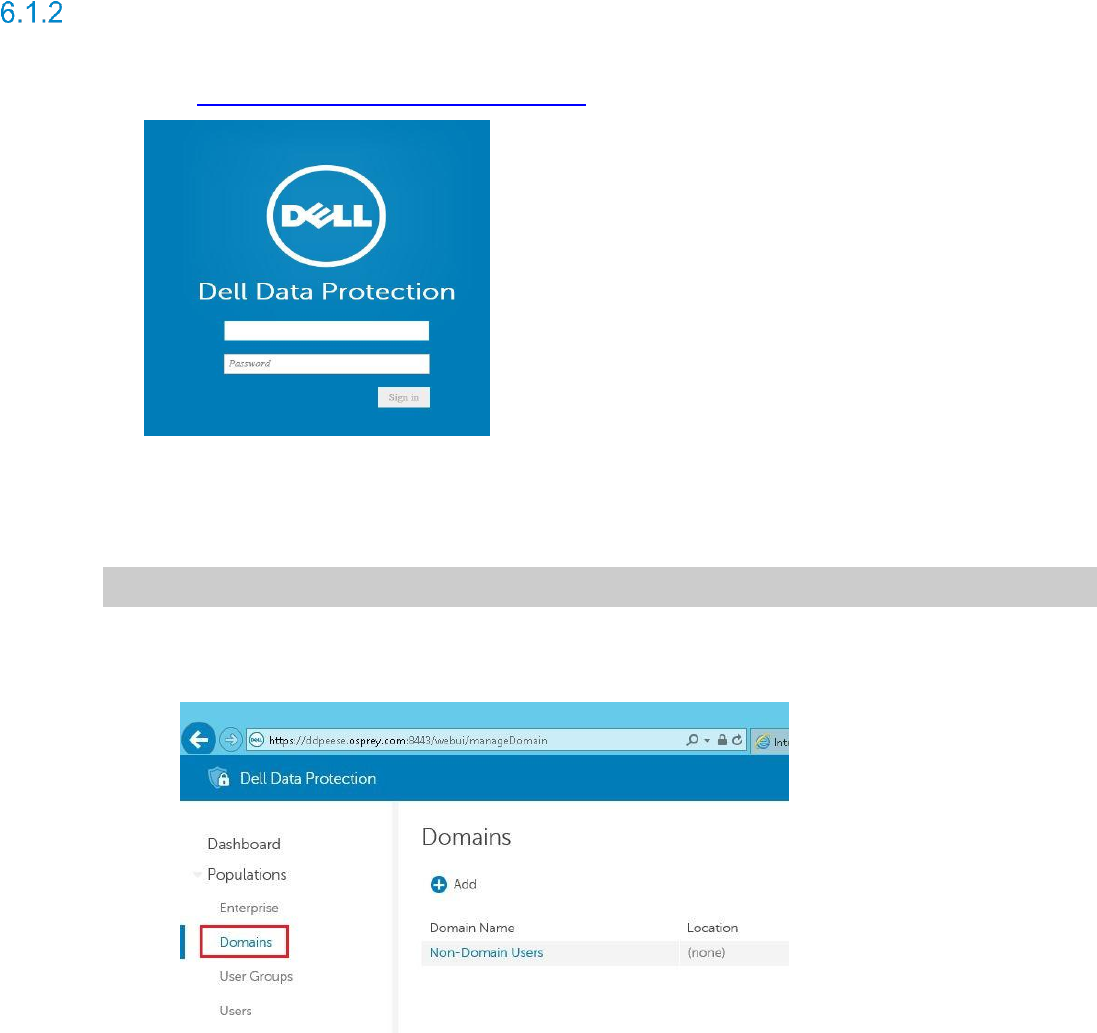Click the Domain Name column header
This screenshot has height=1033, width=1097.
pos(472,927)
